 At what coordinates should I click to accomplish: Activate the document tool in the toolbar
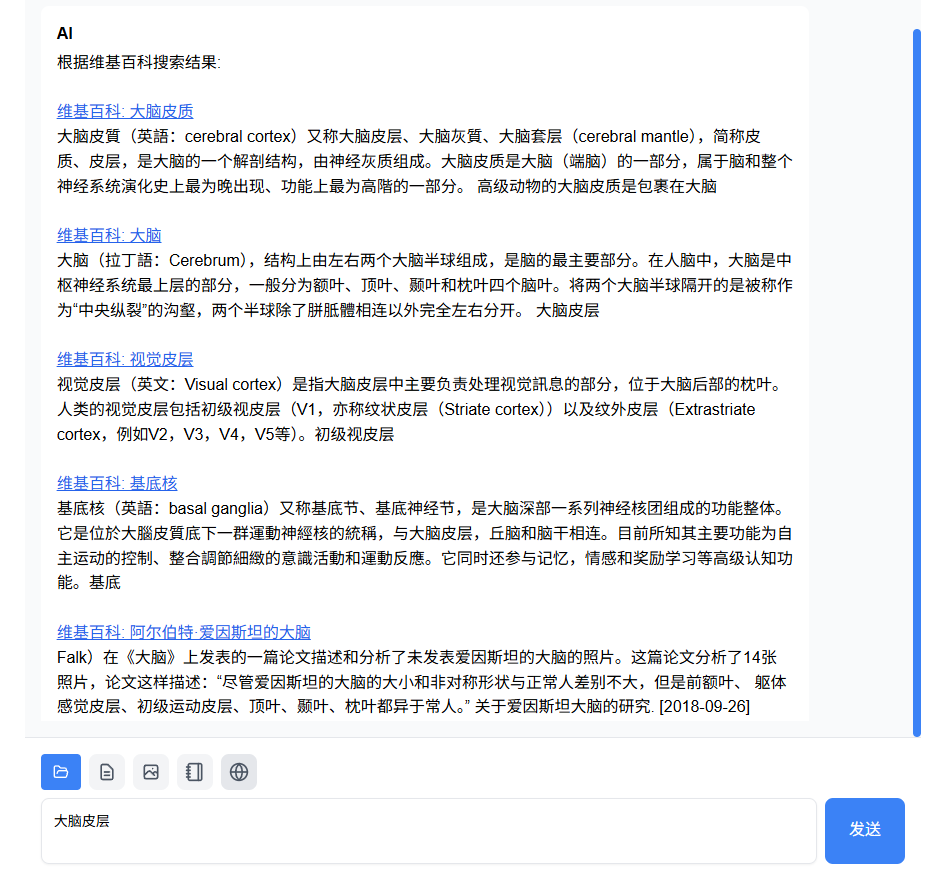point(107,771)
